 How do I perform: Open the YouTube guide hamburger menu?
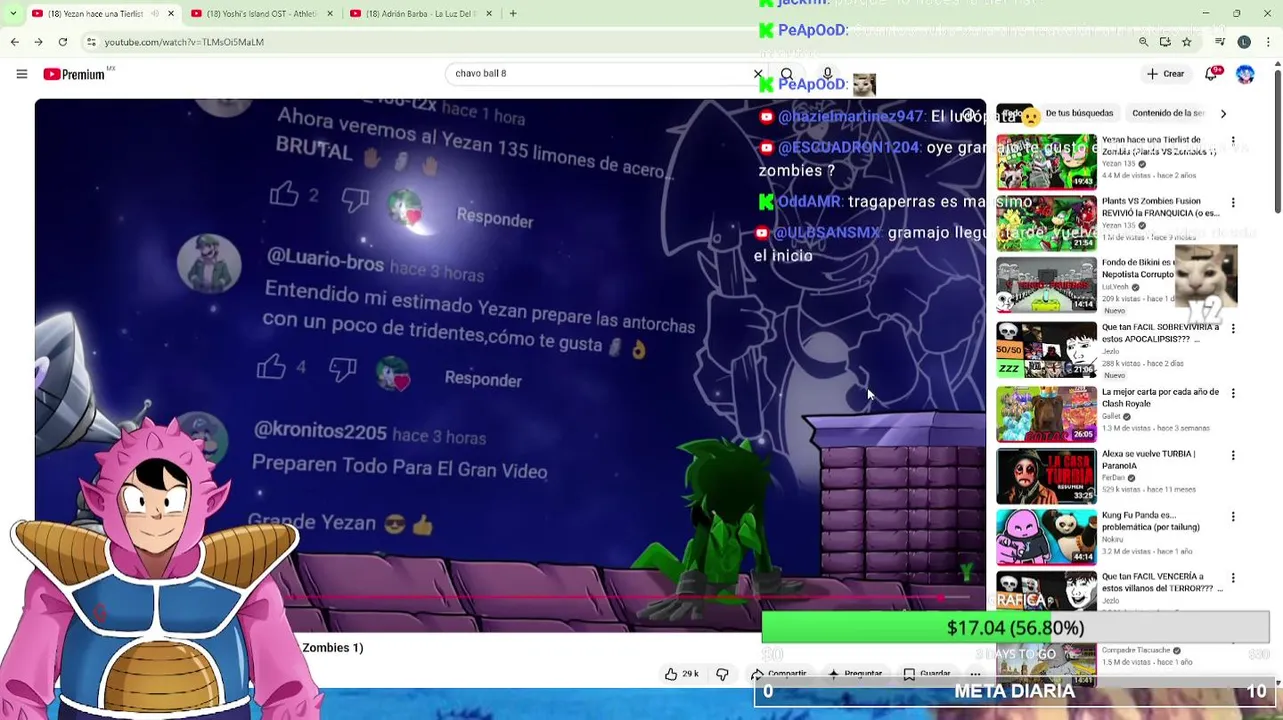point(21,74)
